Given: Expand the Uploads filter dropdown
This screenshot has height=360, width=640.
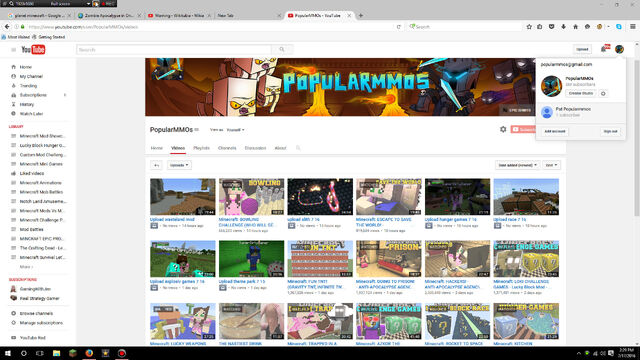Looking at the screenshot, I should click(x=179, y=165).
